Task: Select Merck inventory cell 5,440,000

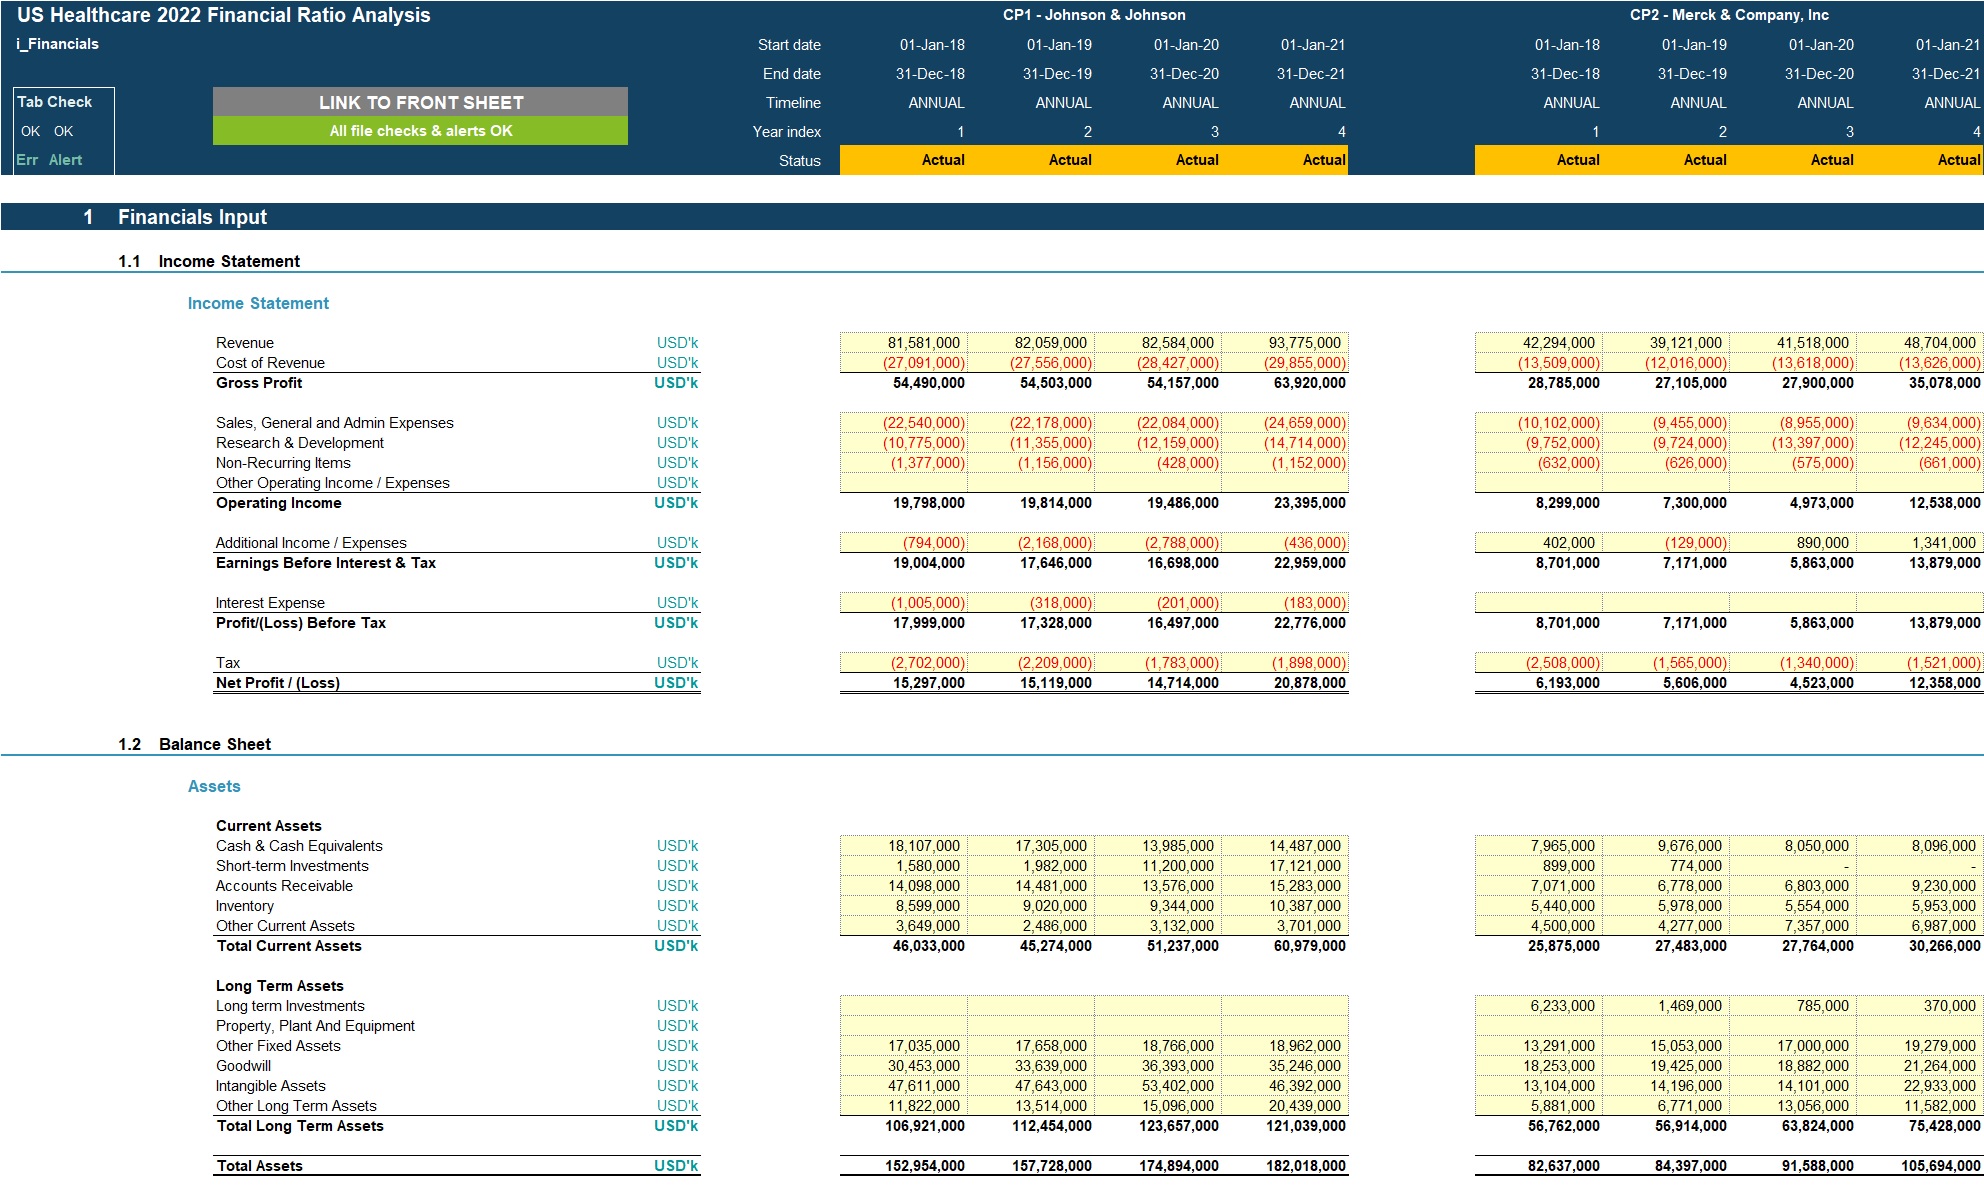Action: tap(1539, 906)
